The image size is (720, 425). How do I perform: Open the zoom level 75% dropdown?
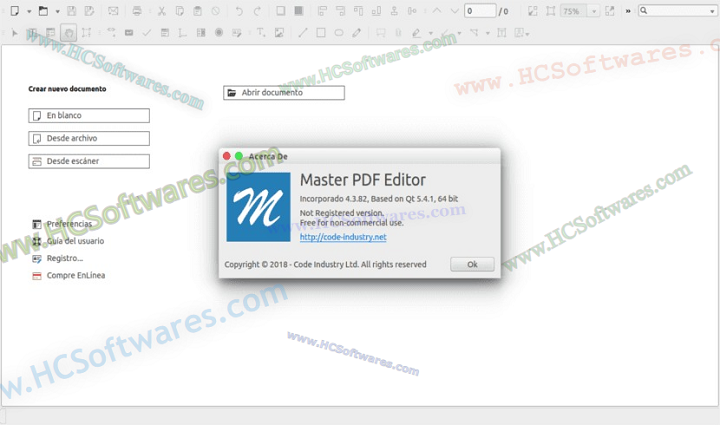pyautogui.click(x=594, y=11)
